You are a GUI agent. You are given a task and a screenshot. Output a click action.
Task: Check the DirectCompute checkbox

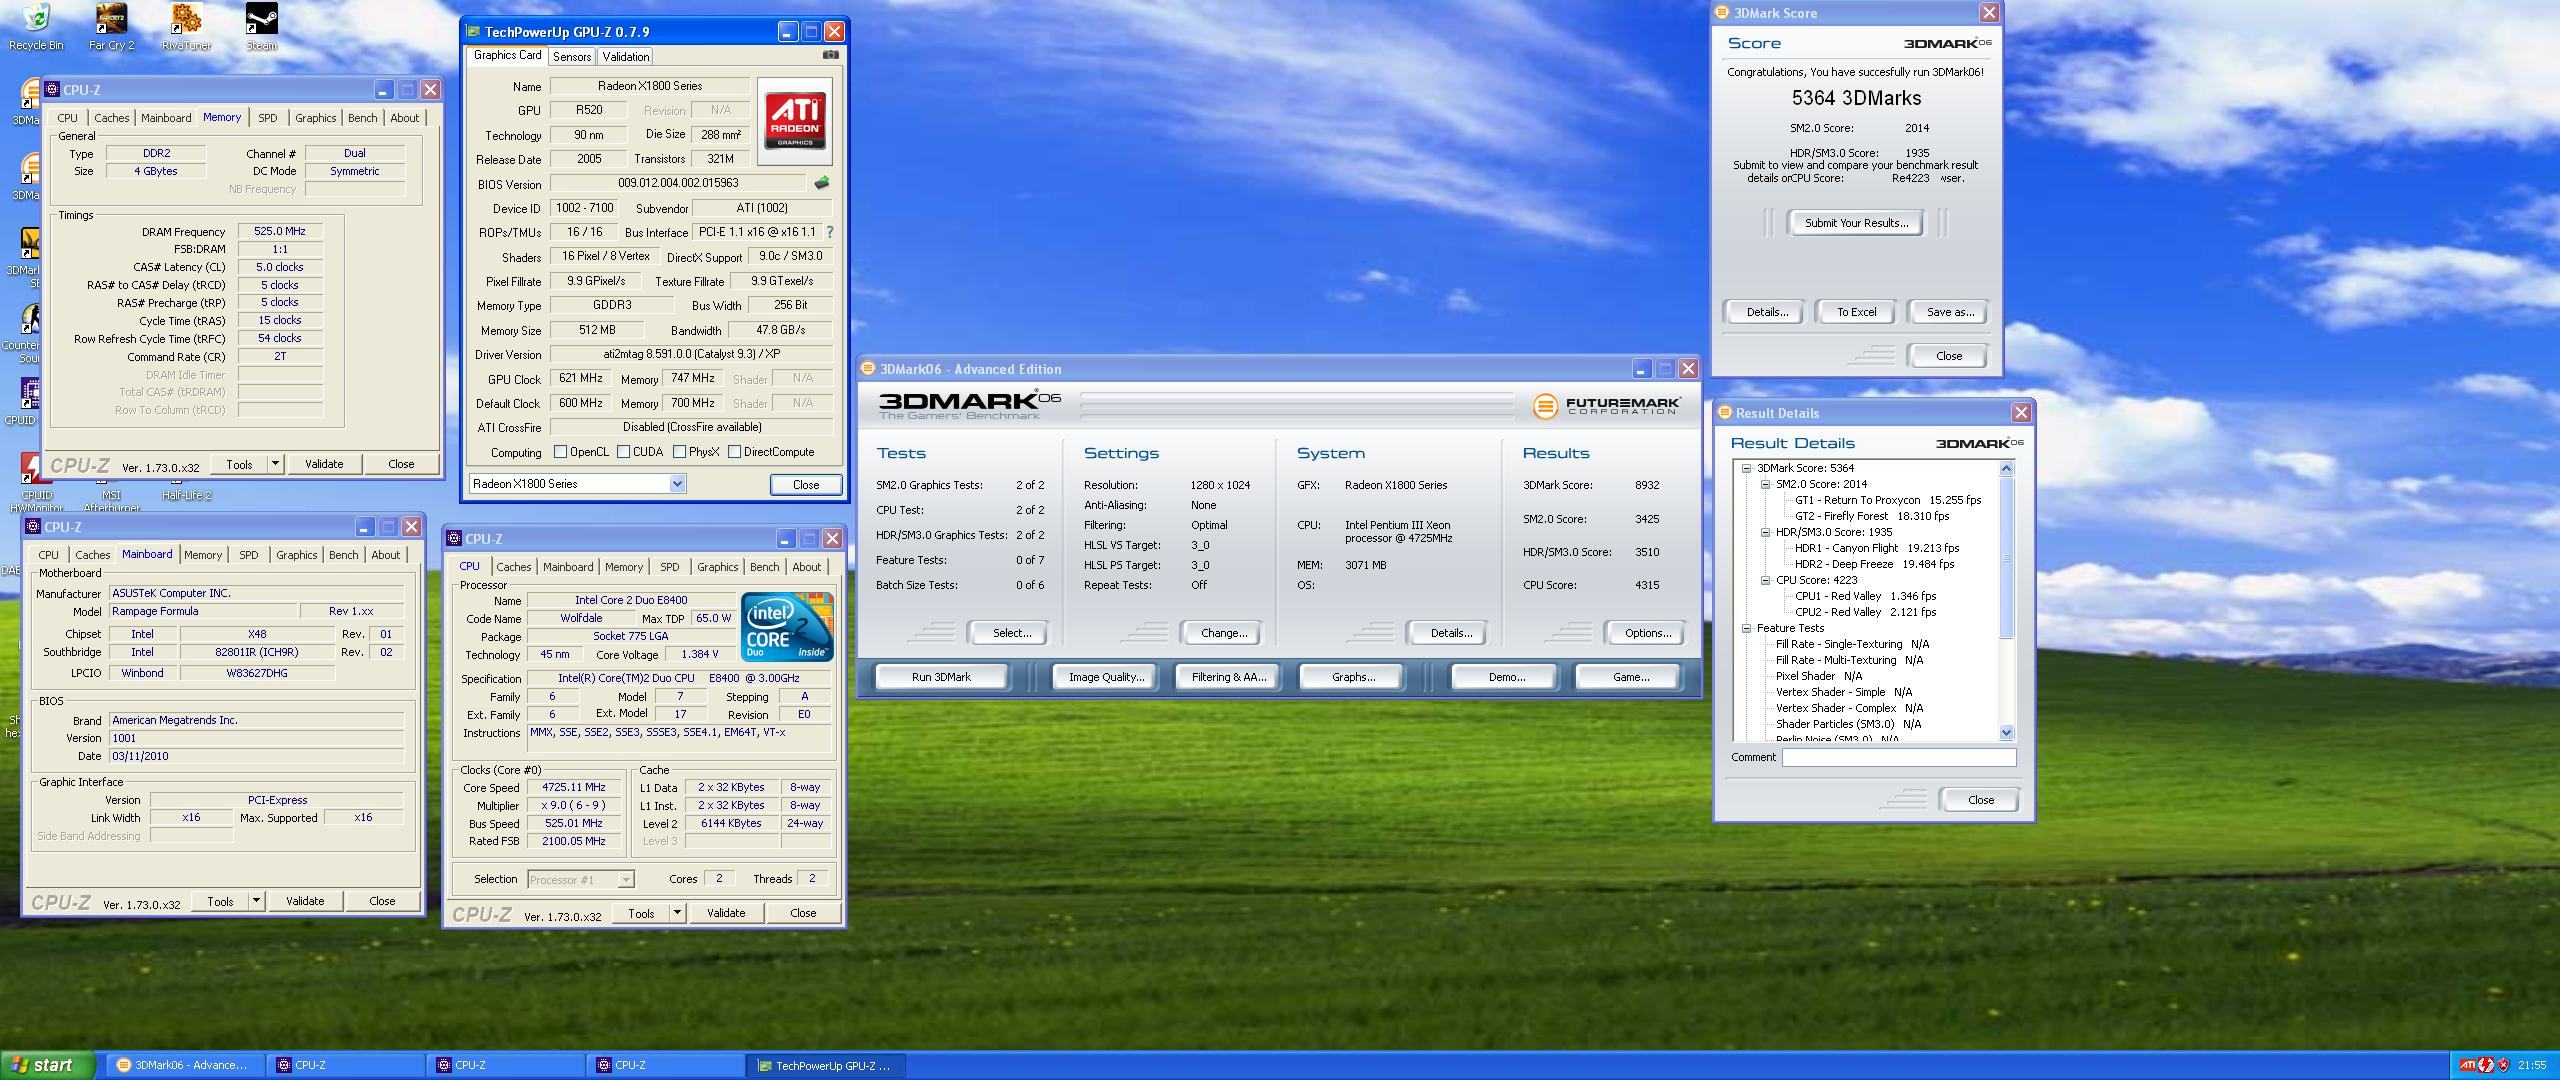click(x=734, y=452)
